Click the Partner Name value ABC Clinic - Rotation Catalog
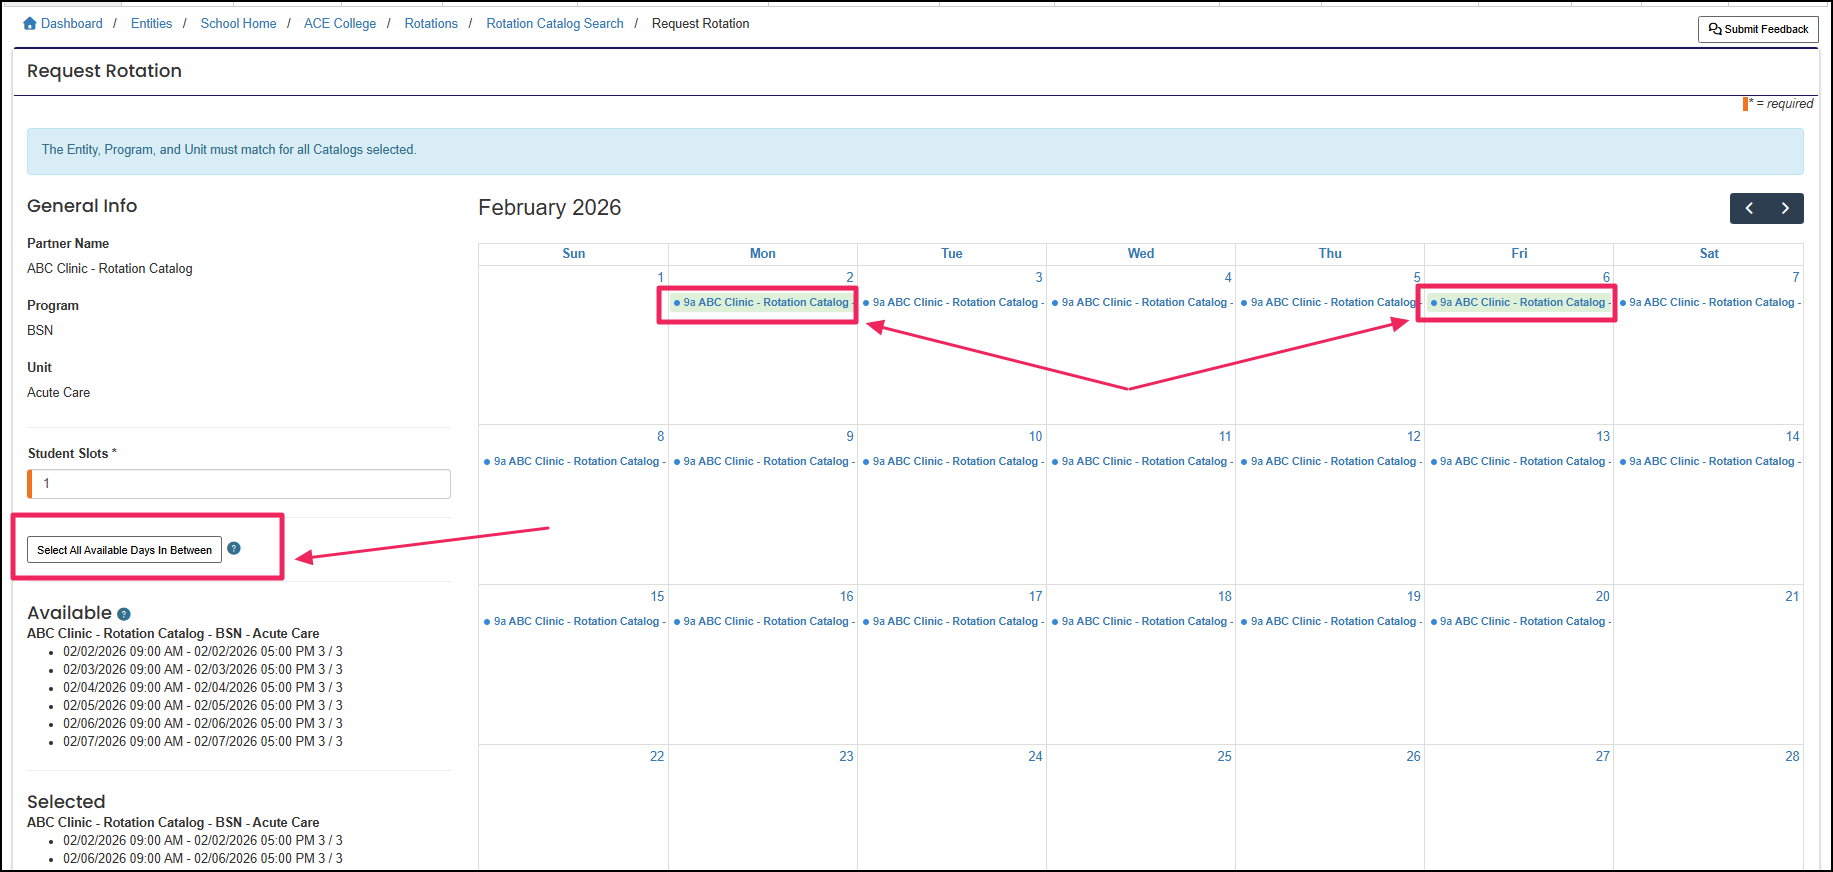The width and height of the screenshot is (1833, 872). [110, 268]
